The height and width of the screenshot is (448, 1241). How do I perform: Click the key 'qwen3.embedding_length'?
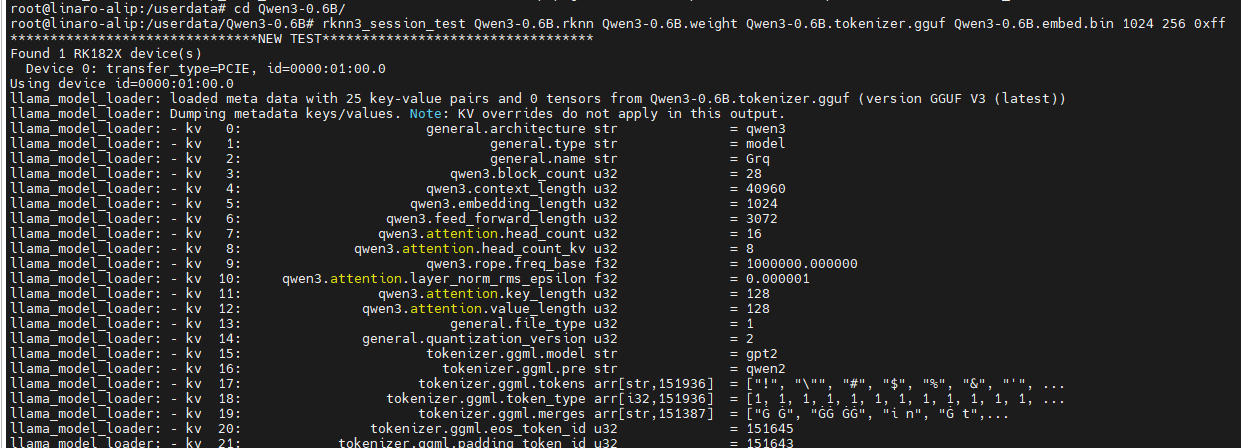(x=498, y=203)
